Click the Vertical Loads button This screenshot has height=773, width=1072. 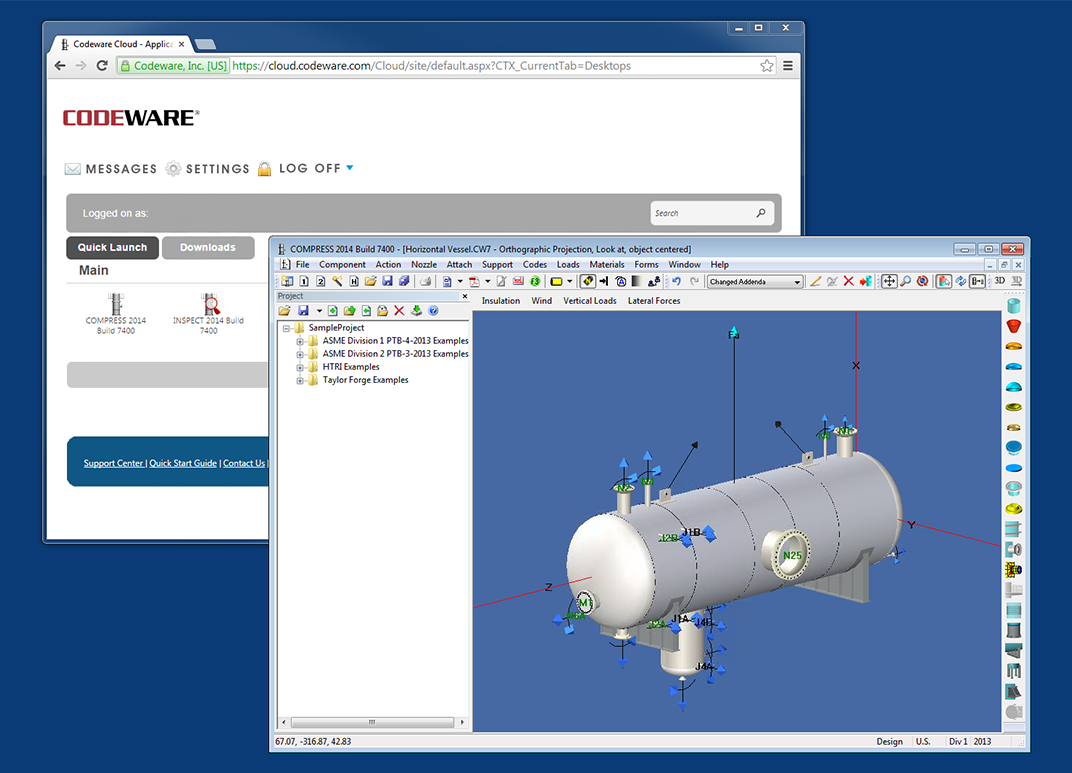(x=589, y=301)
